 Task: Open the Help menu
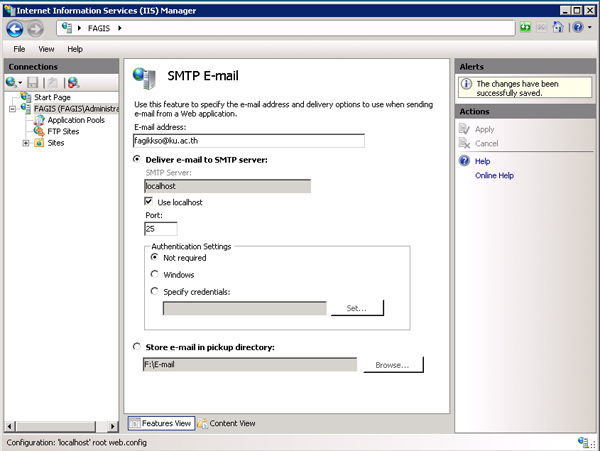[x=75, y=49]
